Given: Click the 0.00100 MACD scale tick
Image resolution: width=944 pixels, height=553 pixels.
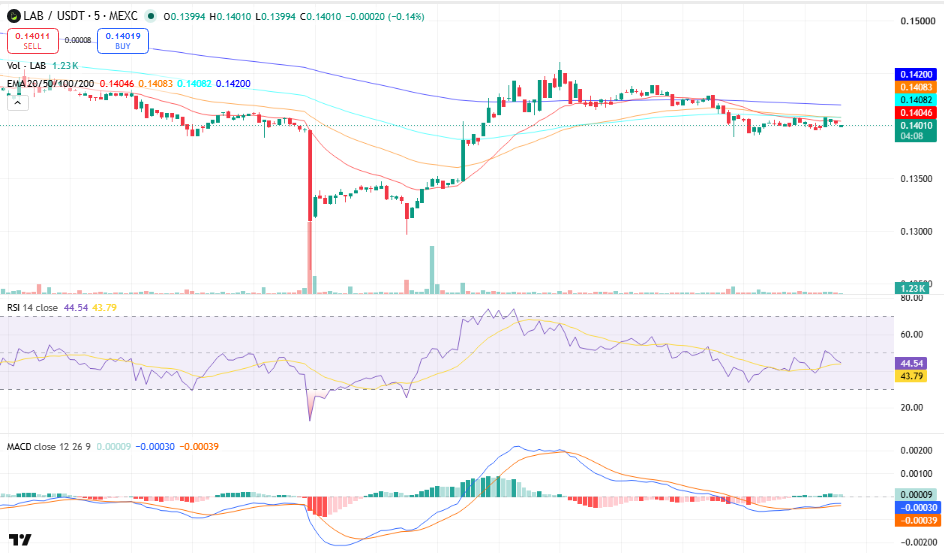Looking at the screenshot, I should coord(916,474).
